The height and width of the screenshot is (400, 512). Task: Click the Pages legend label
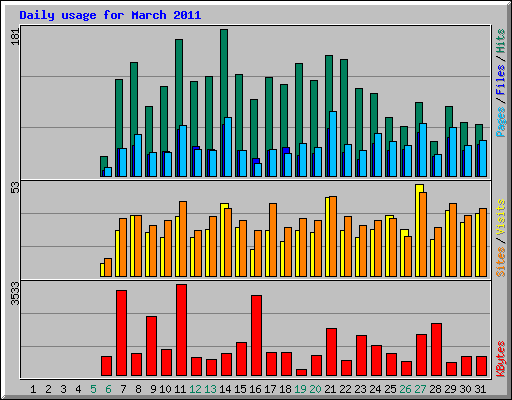pos(500,122)
